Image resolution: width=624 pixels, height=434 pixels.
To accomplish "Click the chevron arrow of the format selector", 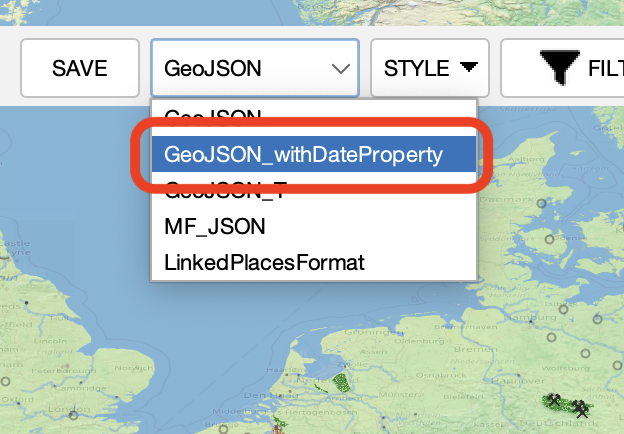I will point(341,68).
